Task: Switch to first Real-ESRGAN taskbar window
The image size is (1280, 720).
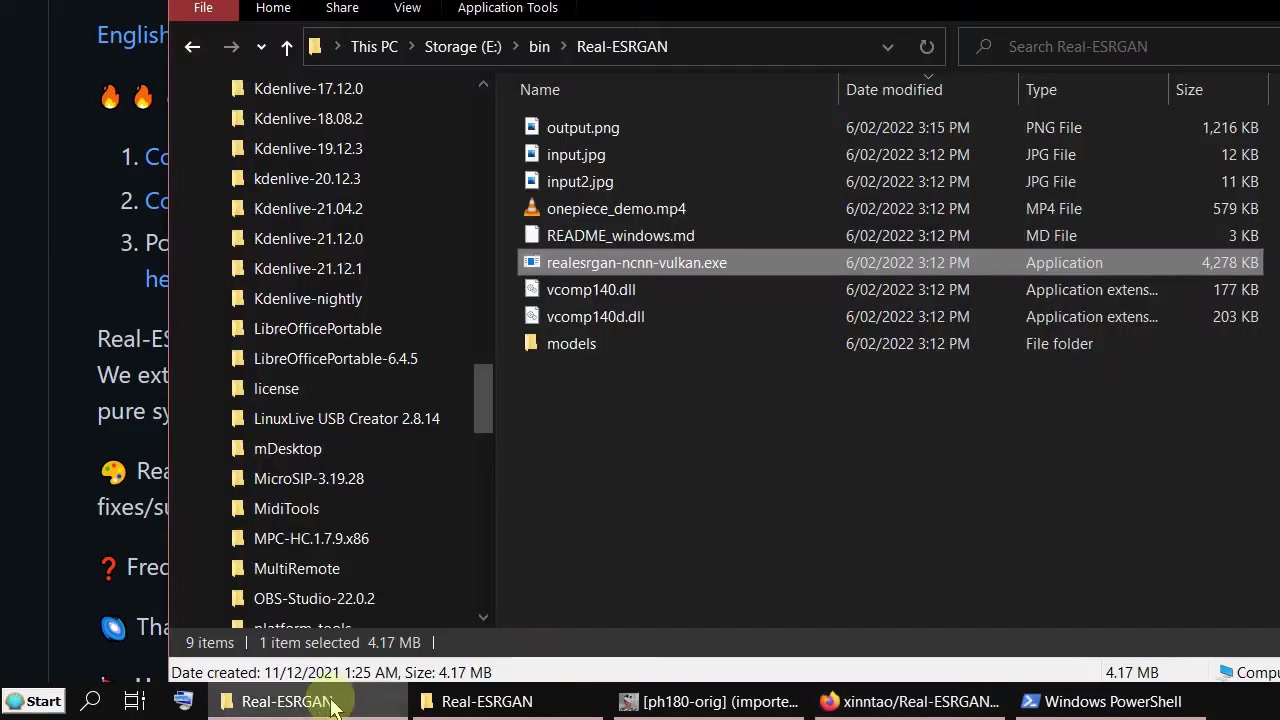Action: click(308, 702)
